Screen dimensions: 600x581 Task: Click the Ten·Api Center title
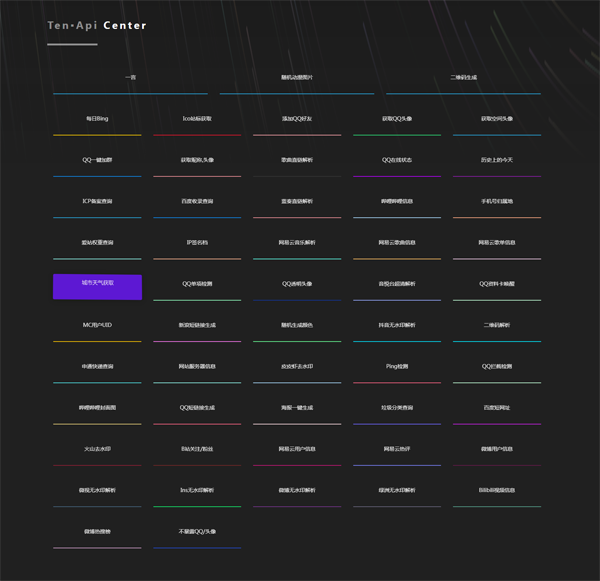click(97, 25)
